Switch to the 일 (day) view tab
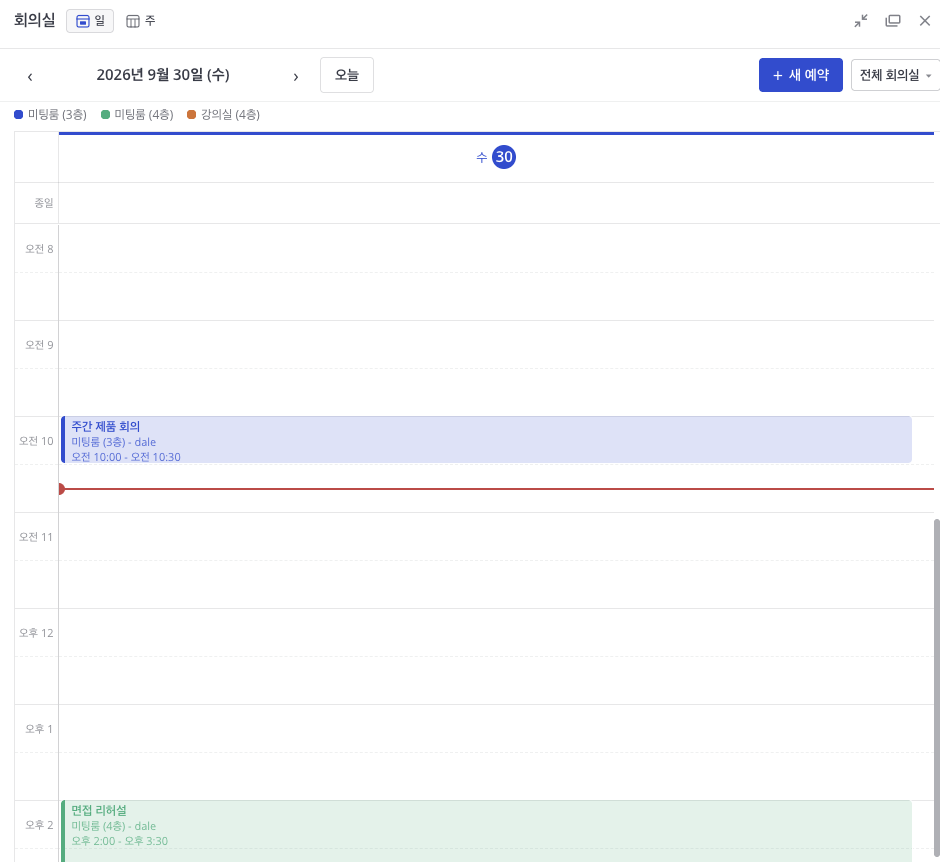 click(90, 21)
